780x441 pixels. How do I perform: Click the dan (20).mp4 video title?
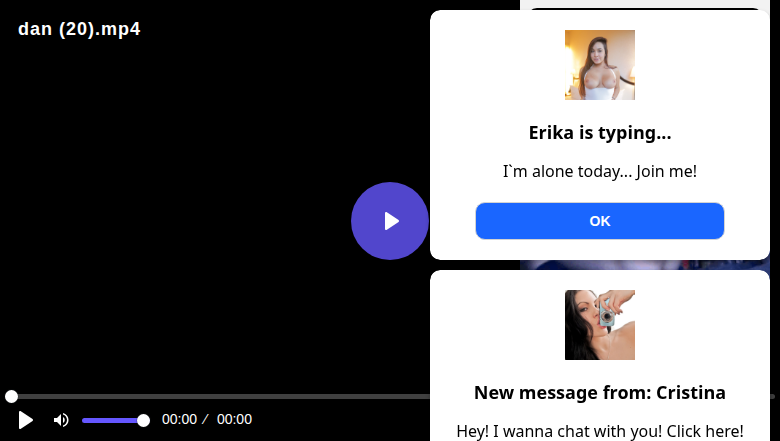[x=79, y=29]
